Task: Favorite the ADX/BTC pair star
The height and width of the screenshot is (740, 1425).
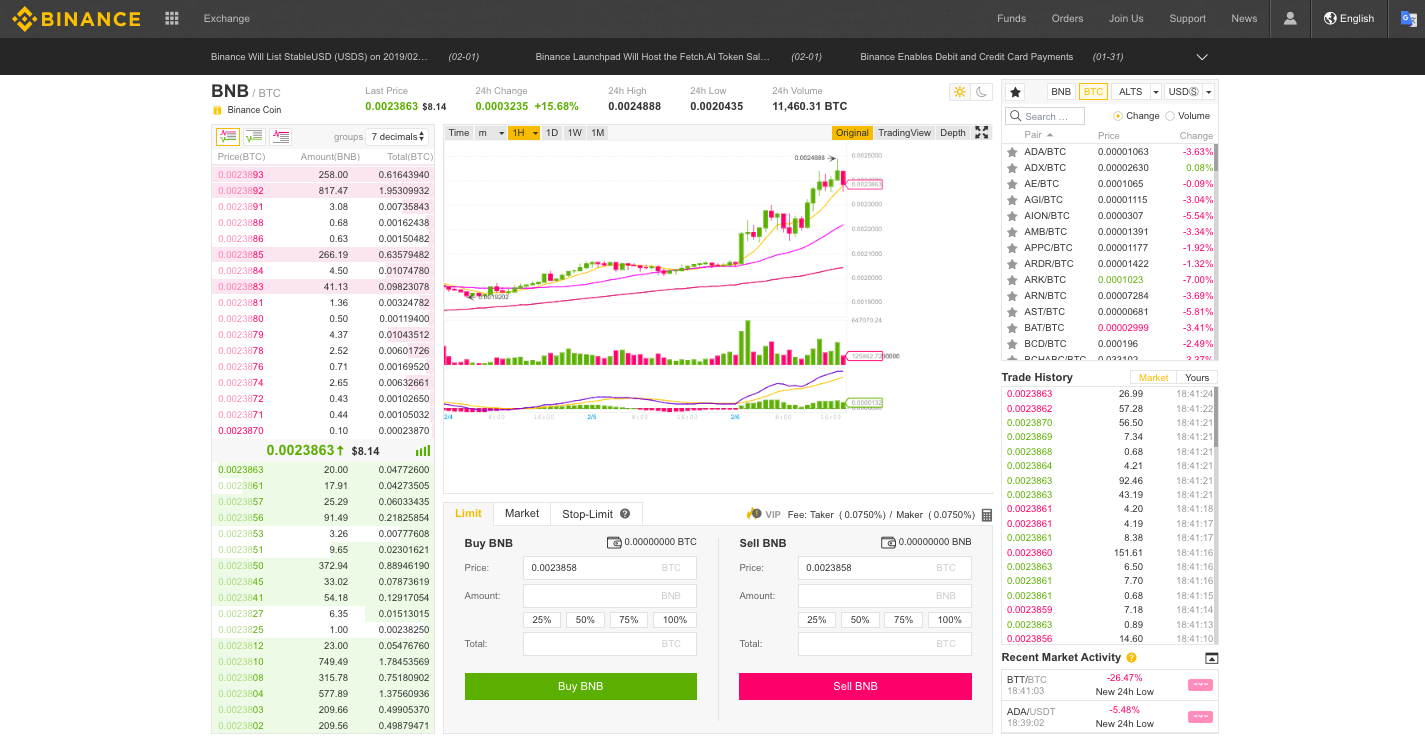Action: click(1012, 168)
